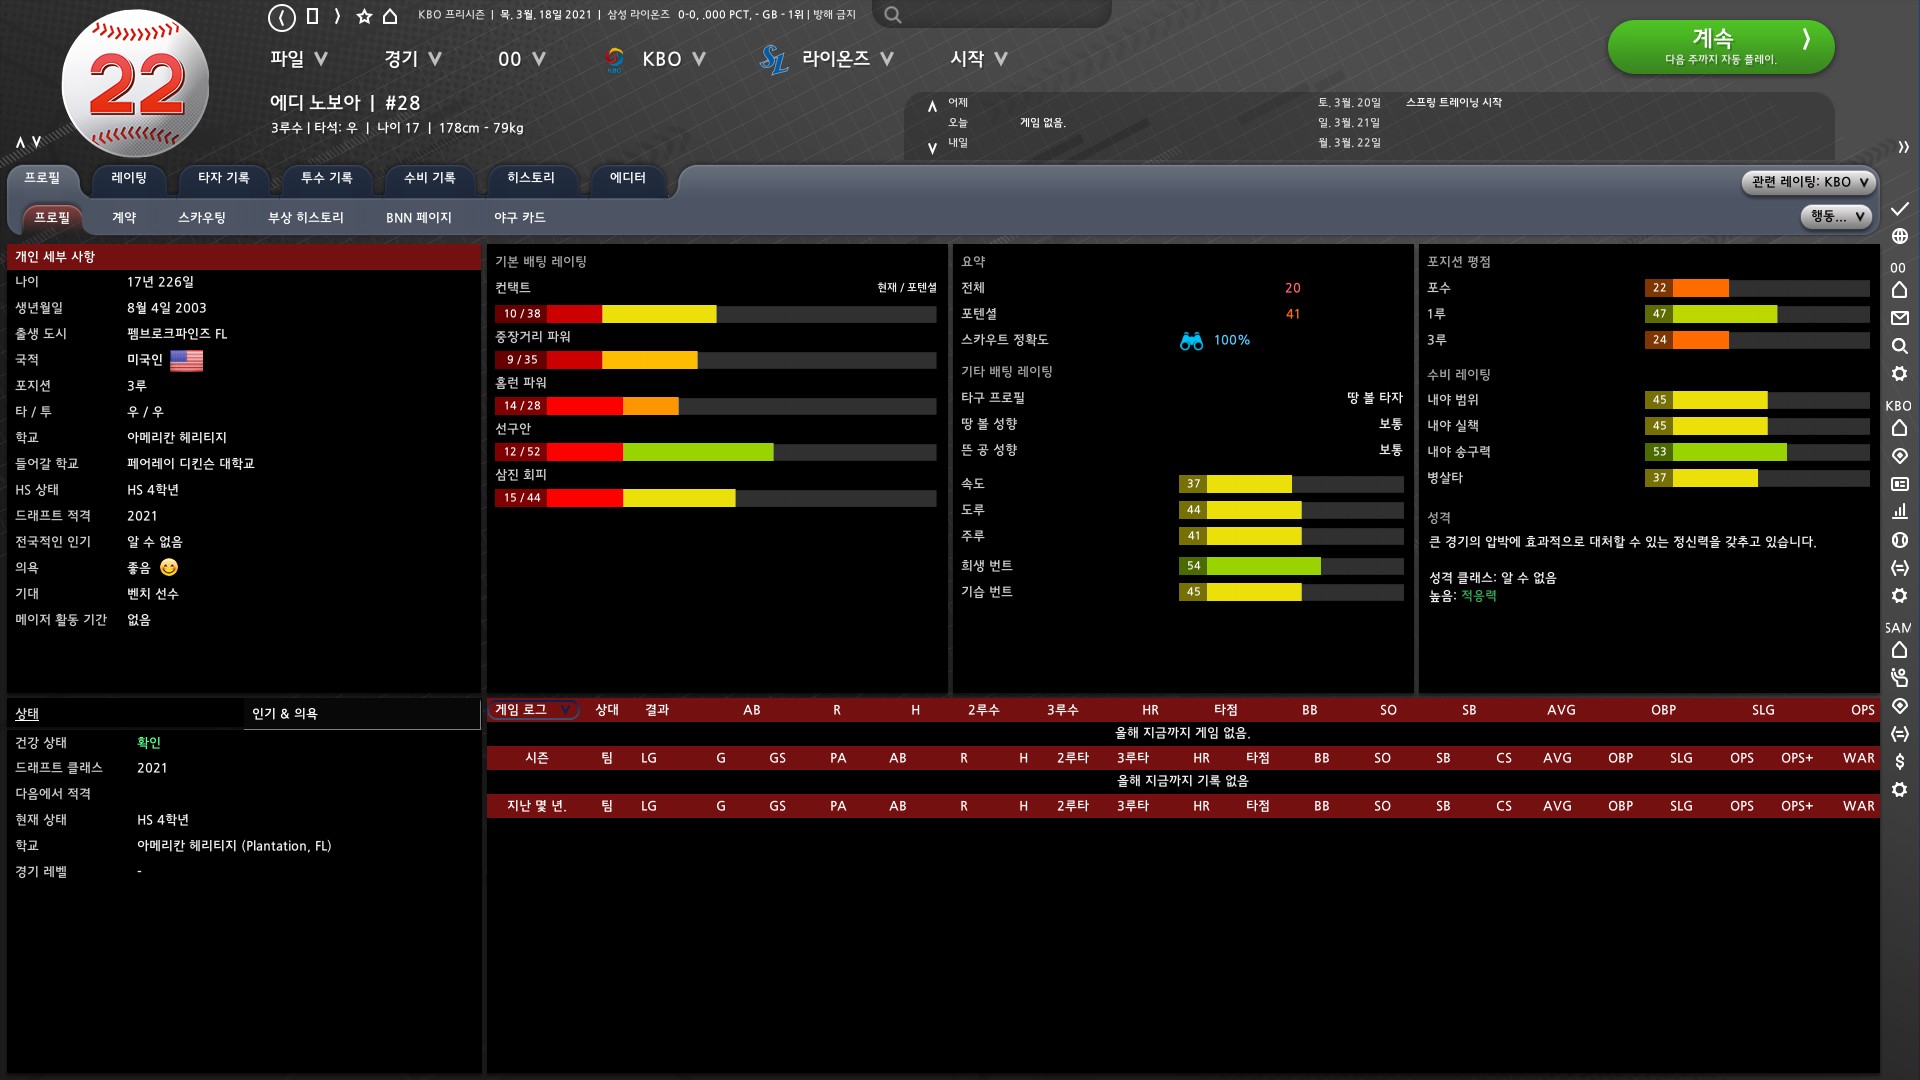Open the 게임 로그 dropdown selector
This screenshot has width=1920, height=1080.
click(532, 710)
